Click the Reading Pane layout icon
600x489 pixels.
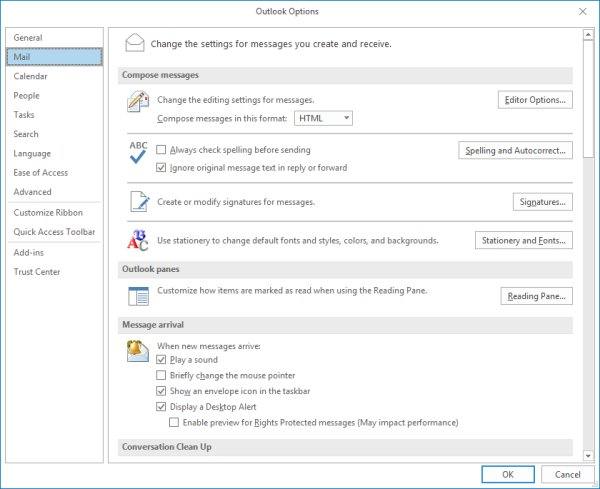(138, 296)
